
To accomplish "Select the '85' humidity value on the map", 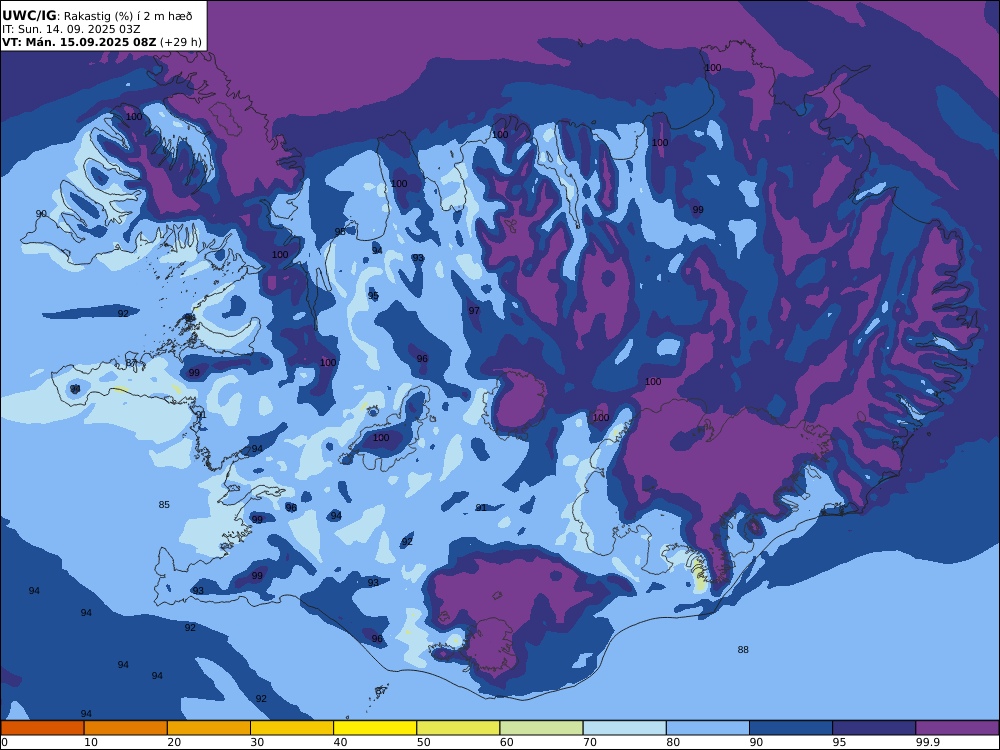I will tap(164, 504).
